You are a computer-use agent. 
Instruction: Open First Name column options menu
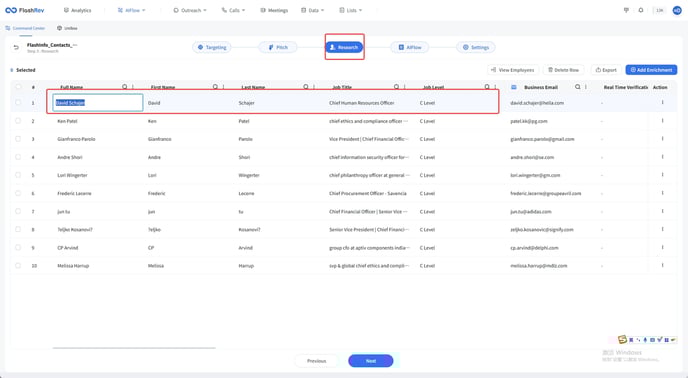click(224, 87)
